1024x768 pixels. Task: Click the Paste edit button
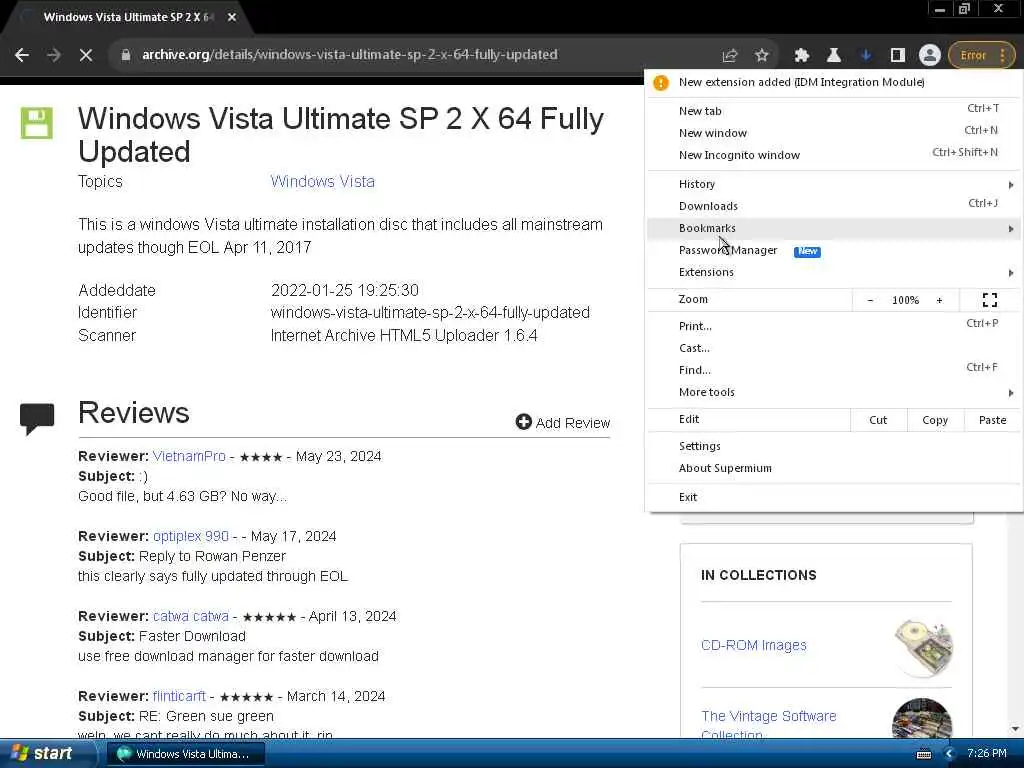(992, 420)
